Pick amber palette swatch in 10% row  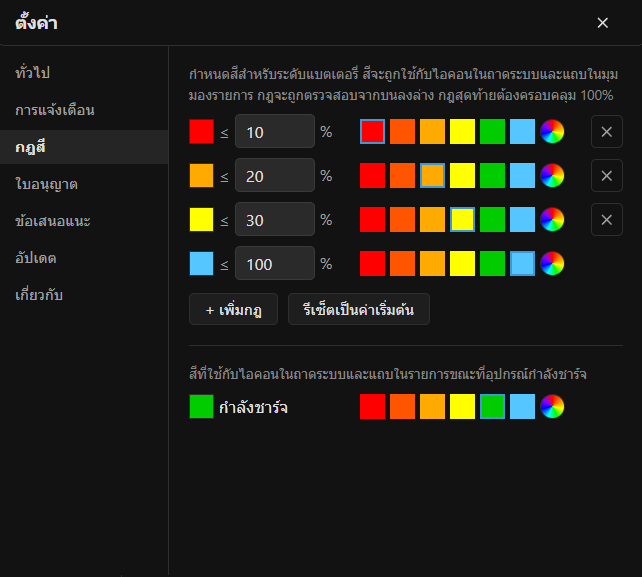[432, 131]
